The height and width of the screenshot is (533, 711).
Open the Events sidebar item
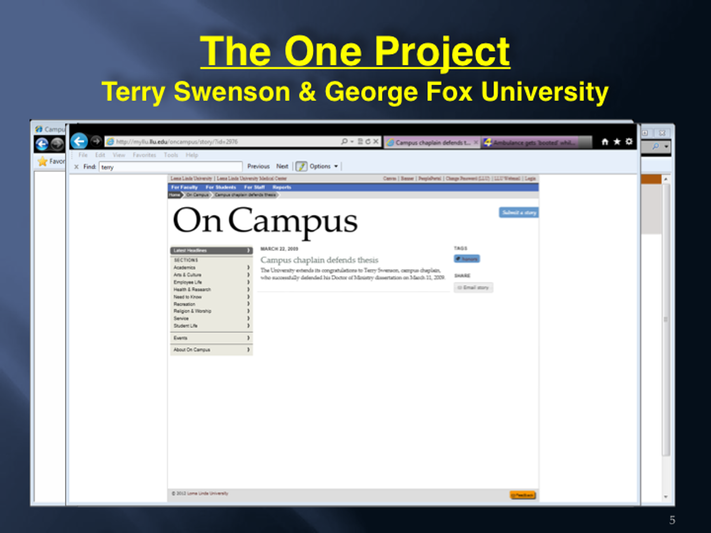coord(211,338)
